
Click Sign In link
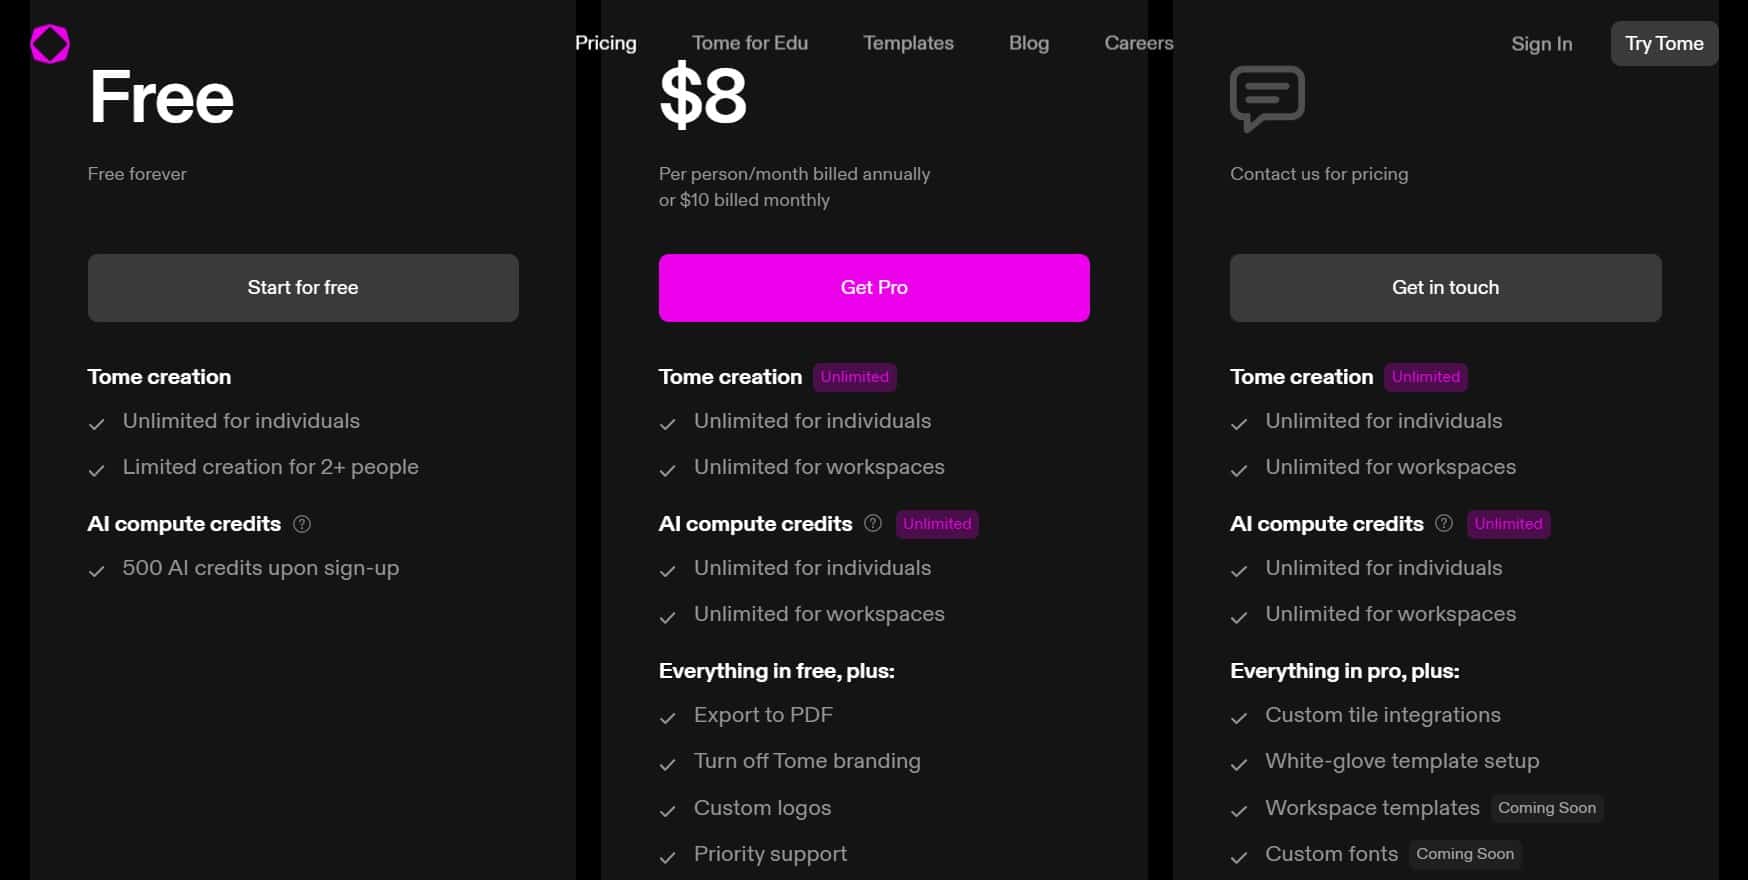coord(1542,44)
